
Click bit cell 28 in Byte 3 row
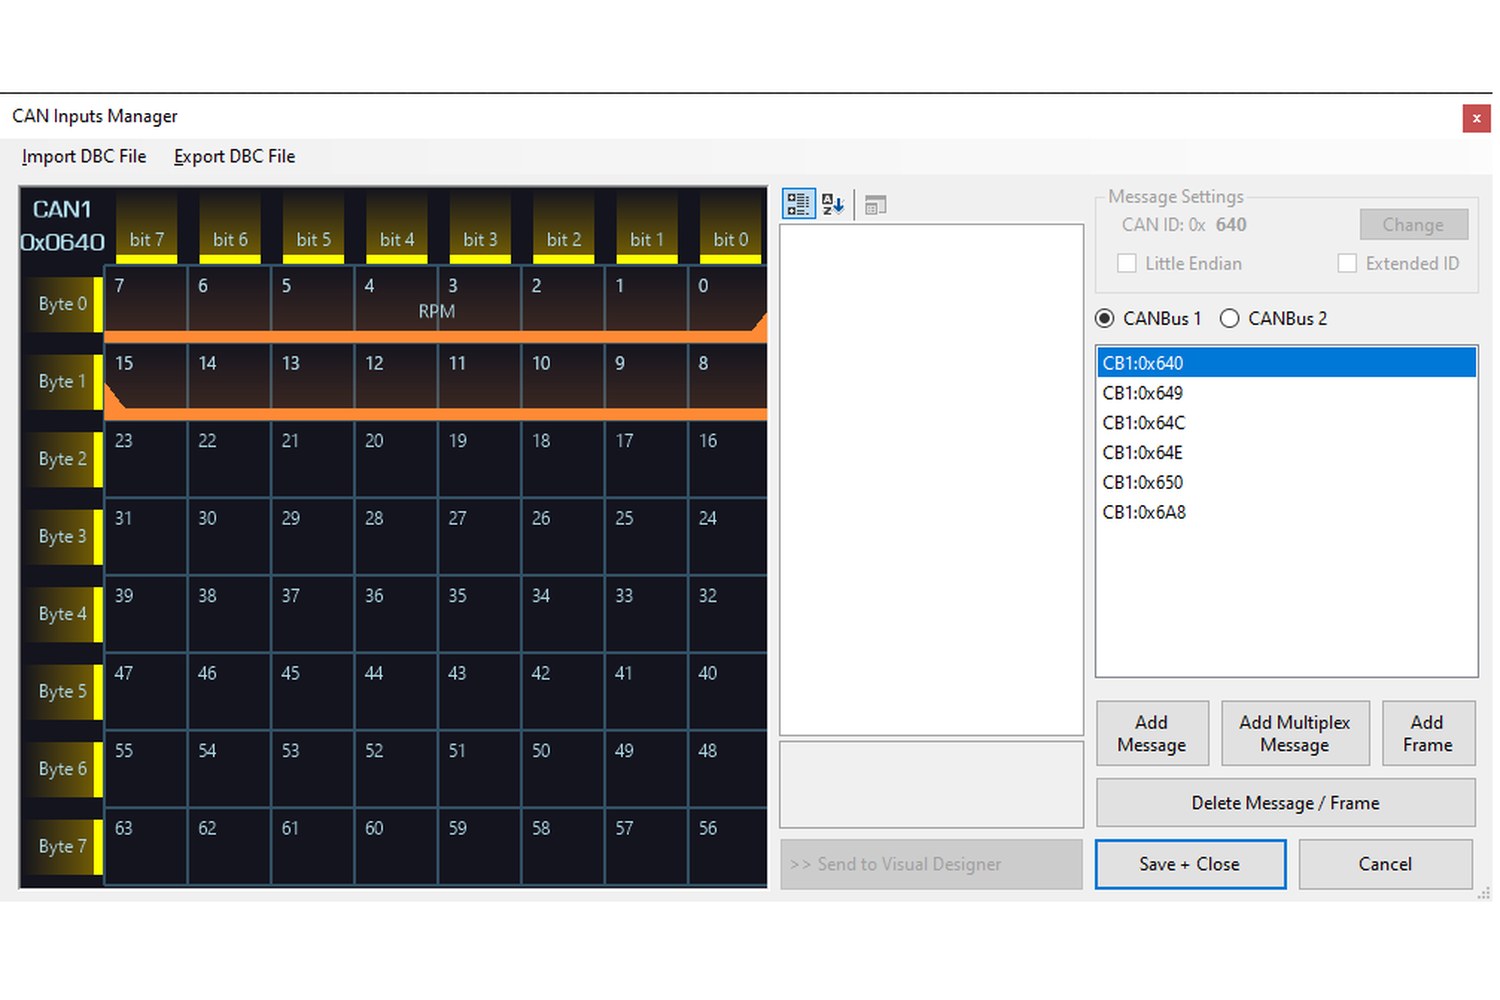[396, 537]
